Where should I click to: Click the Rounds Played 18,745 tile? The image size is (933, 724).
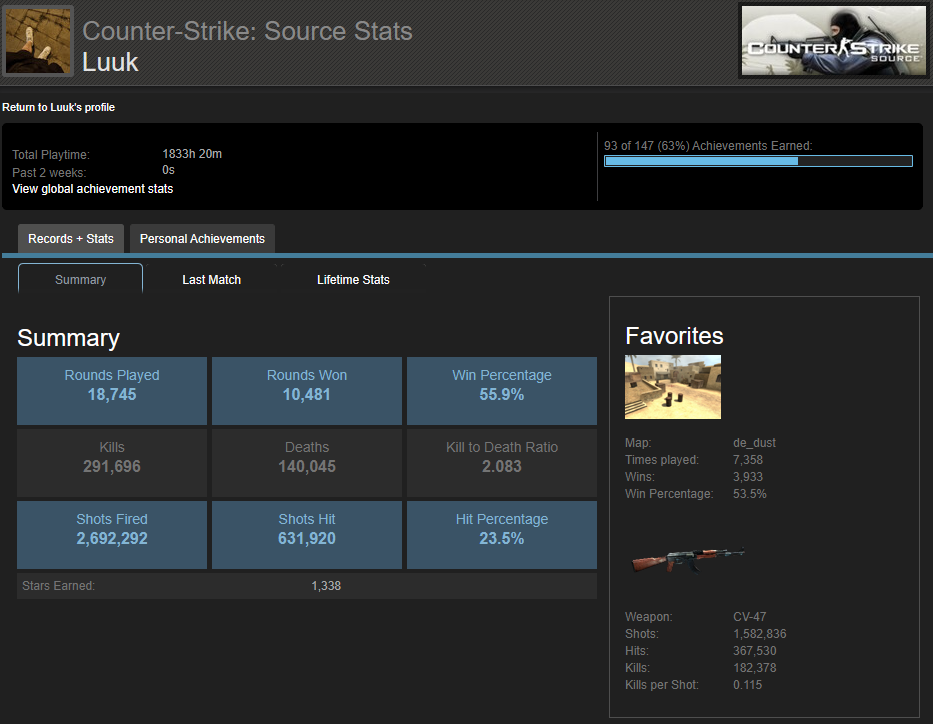point(112,391)
